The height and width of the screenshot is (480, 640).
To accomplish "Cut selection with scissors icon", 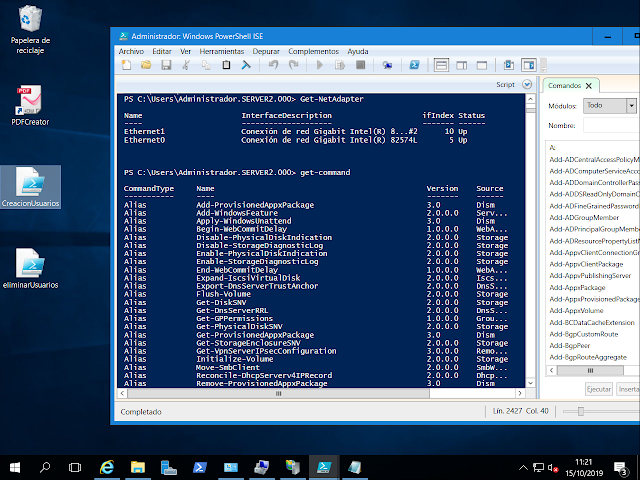I will [186, 65].
